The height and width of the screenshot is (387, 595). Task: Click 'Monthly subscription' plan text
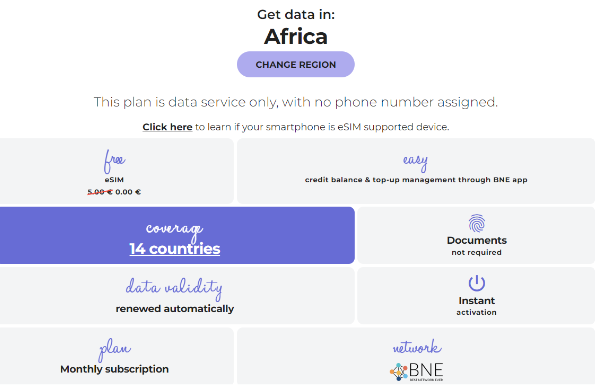click(114, 369)
